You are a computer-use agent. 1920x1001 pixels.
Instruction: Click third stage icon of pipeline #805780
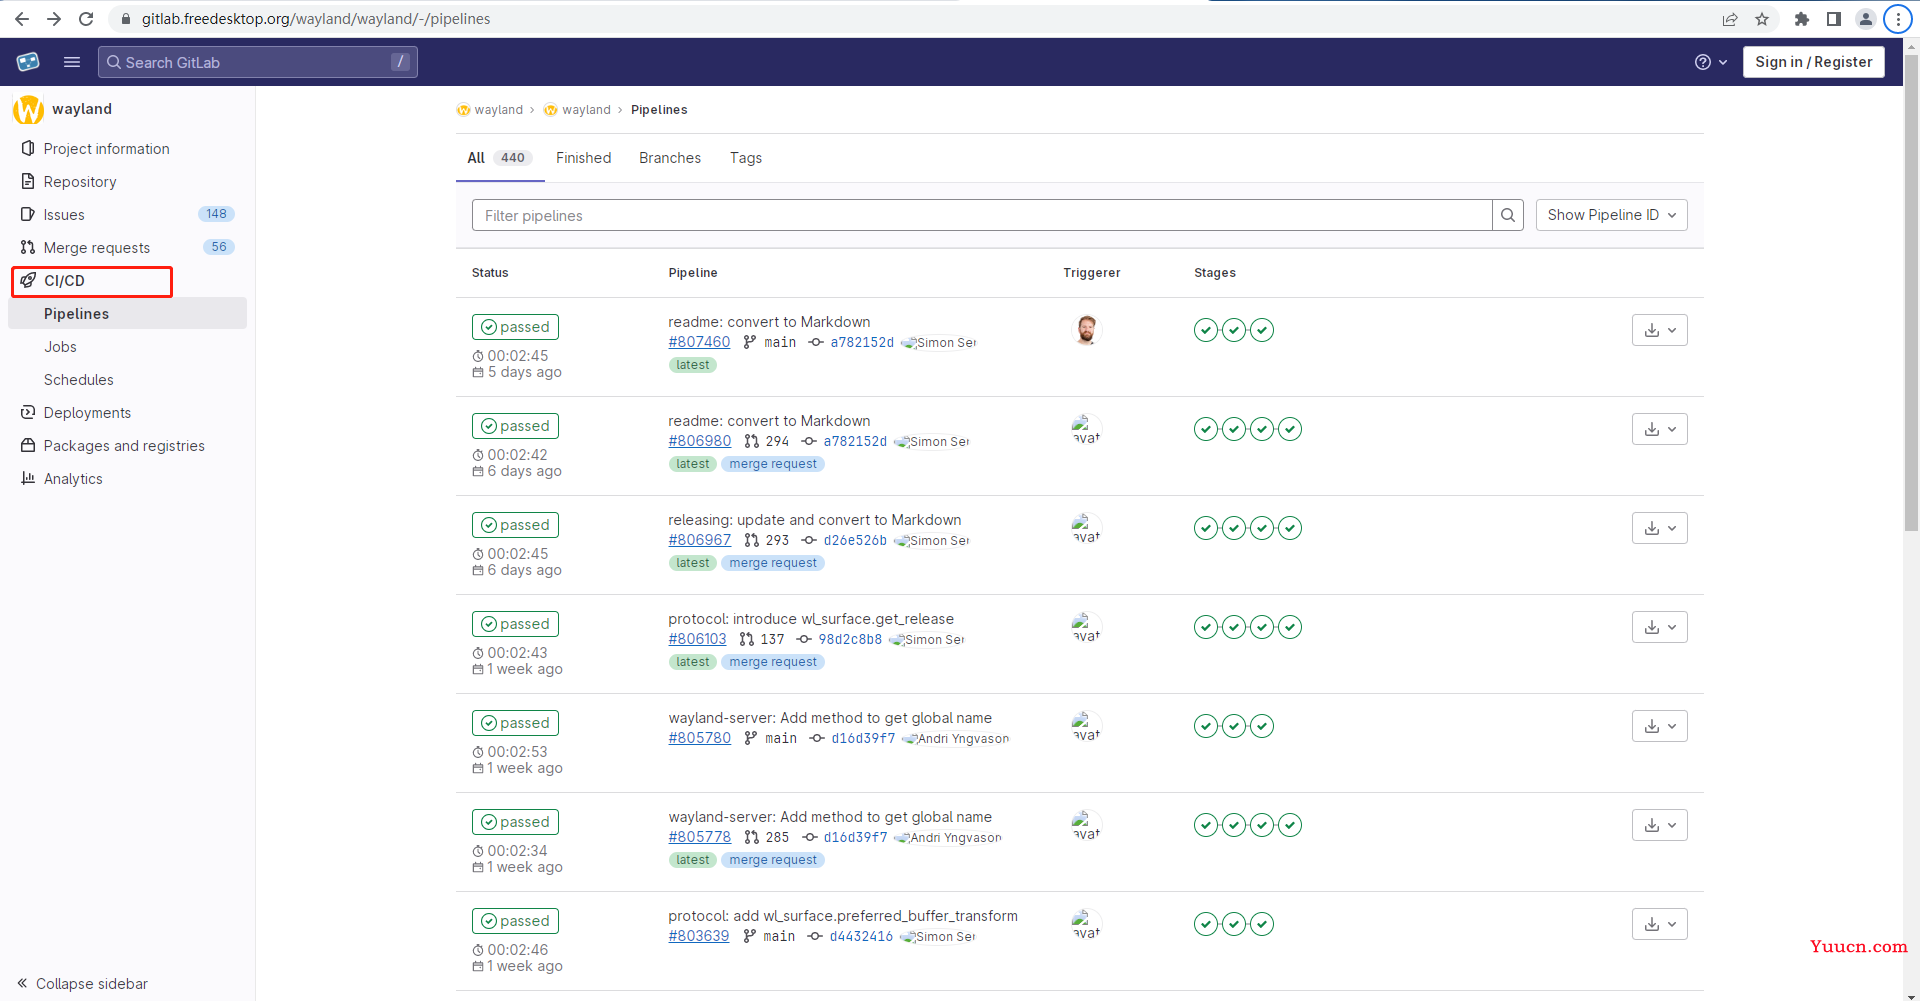pyautogui.click(x=1262, y=726)
